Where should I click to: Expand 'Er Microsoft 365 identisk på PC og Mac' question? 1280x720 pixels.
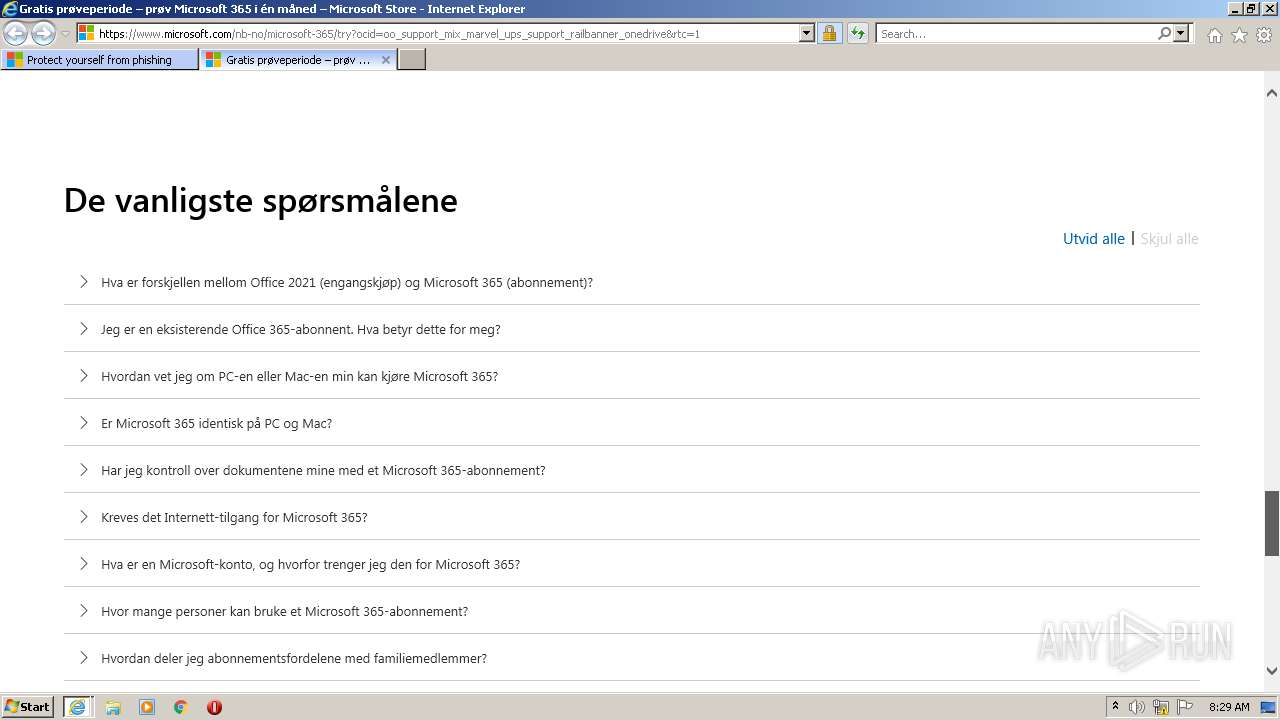coord(632,423)
